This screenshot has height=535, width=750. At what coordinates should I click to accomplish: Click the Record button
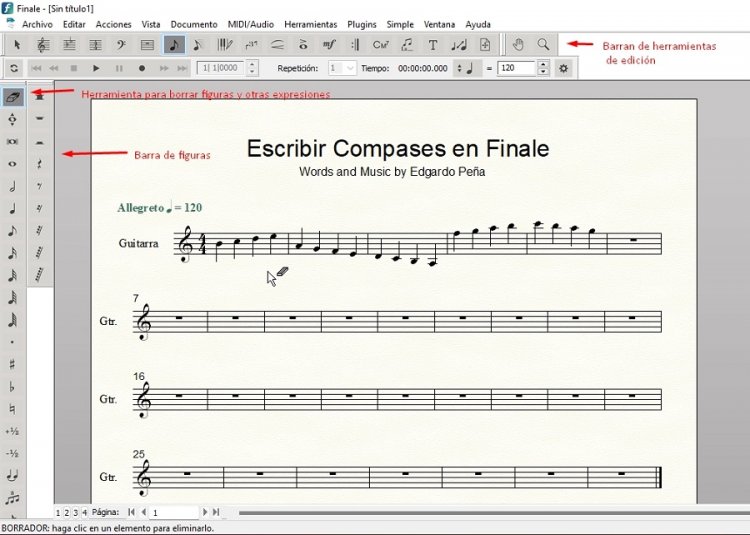point(142,68)
